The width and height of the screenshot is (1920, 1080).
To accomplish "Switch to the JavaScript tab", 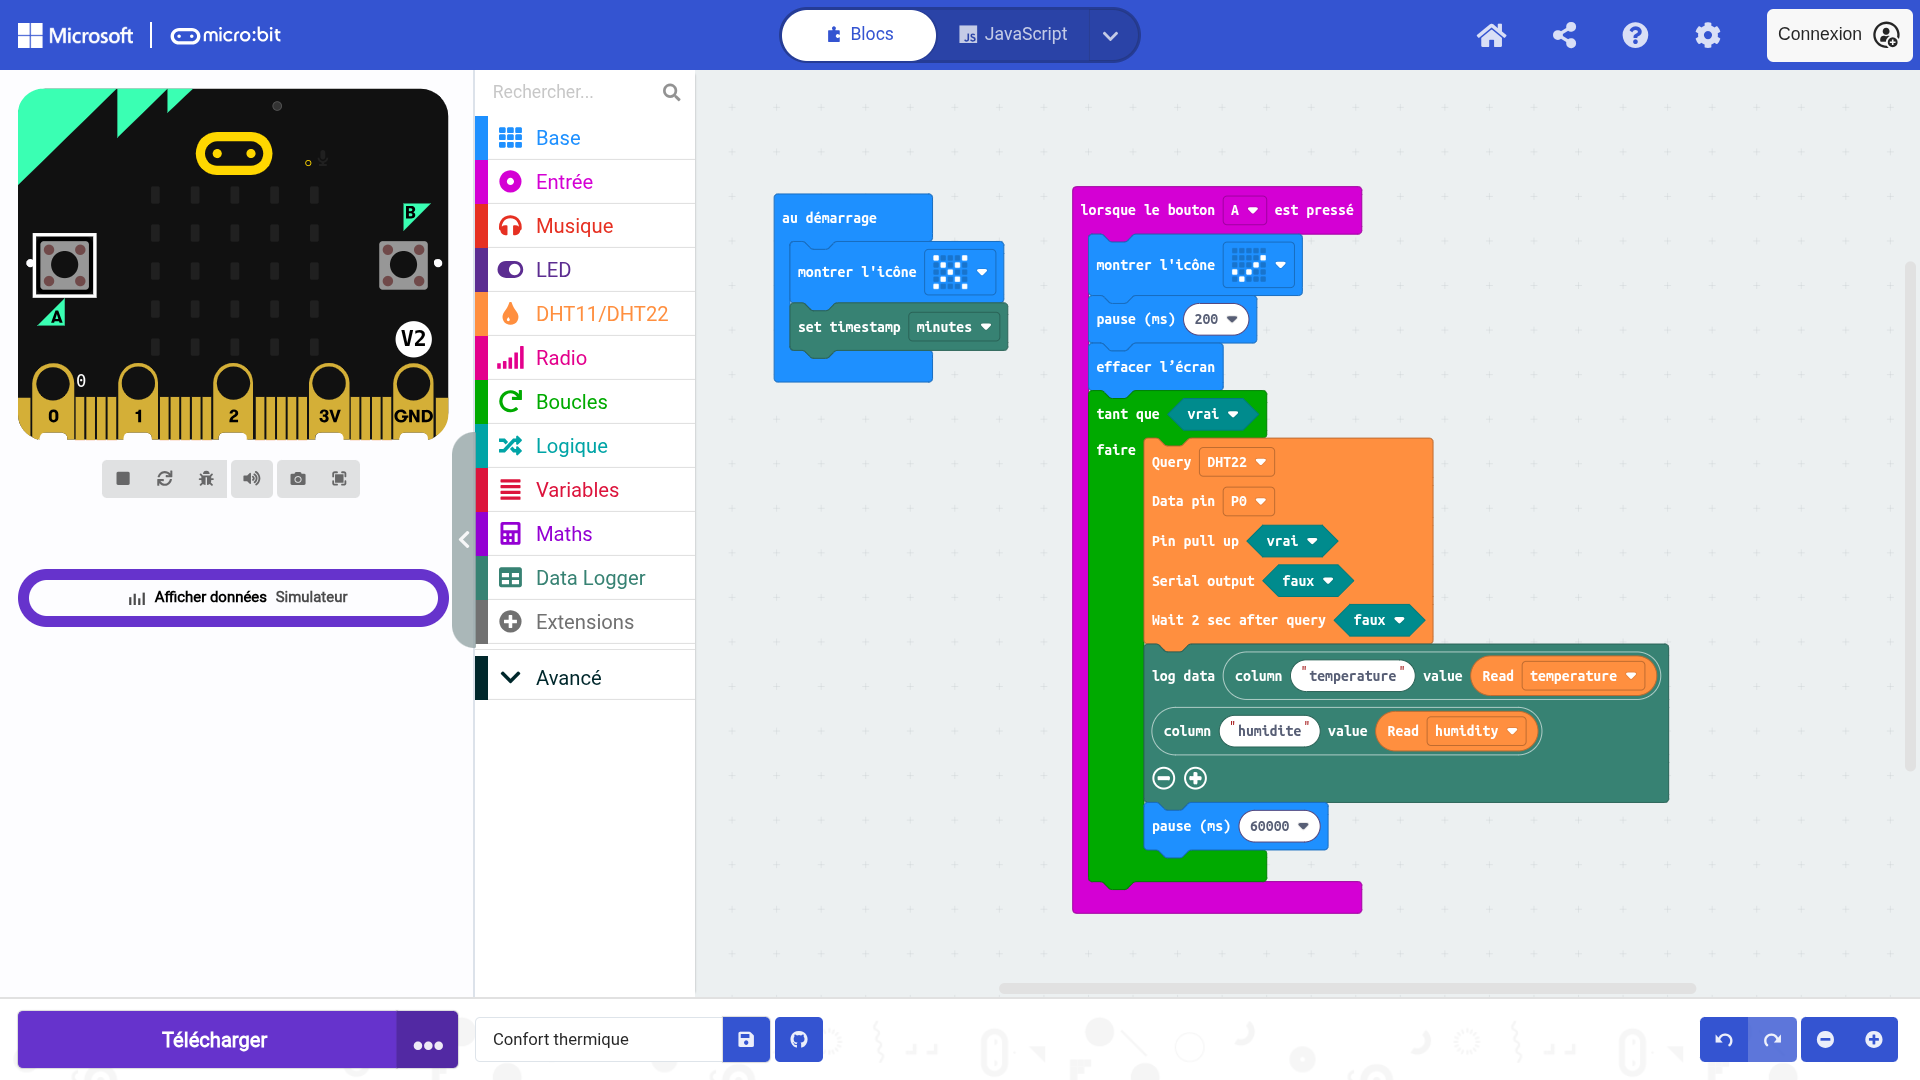I will click(x=1014, y=35).
